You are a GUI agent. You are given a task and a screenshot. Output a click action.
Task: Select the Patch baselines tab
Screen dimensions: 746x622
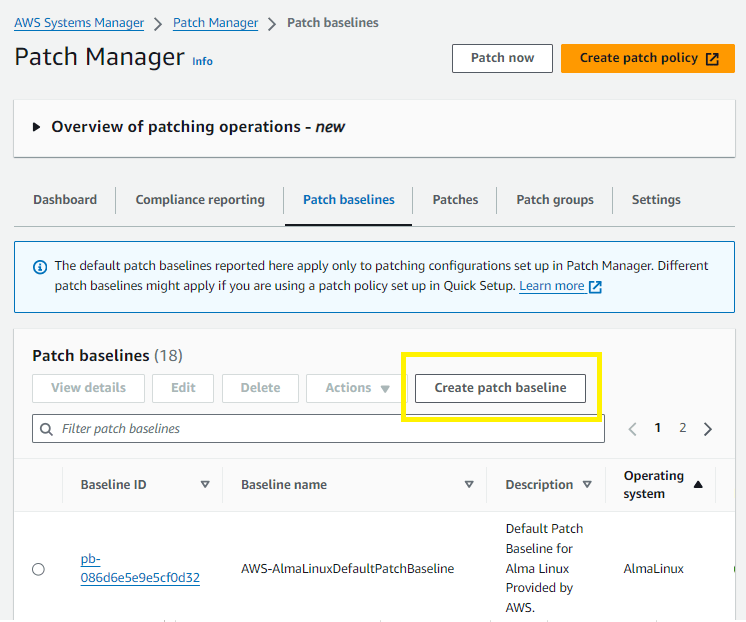[x=349, y=200]
